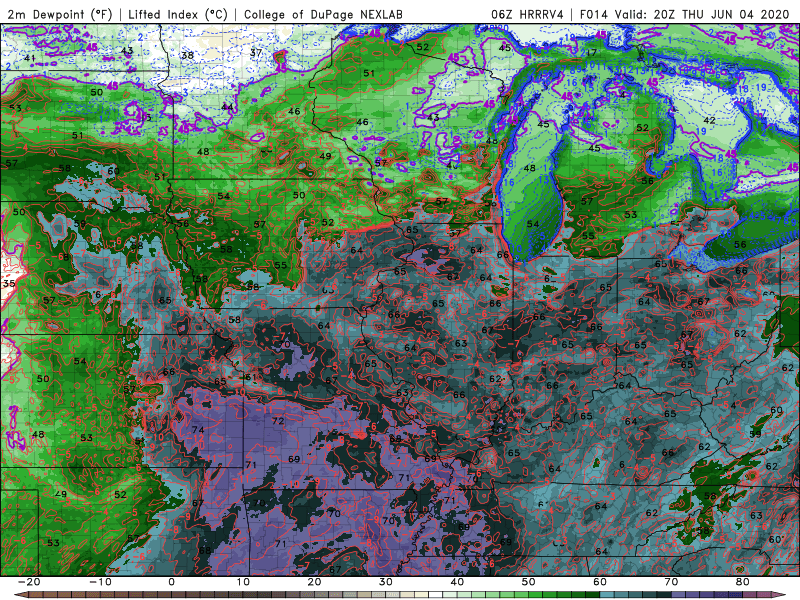
Task: Click the 35 dewpoint value on the map
Action: tap(9, 283)
